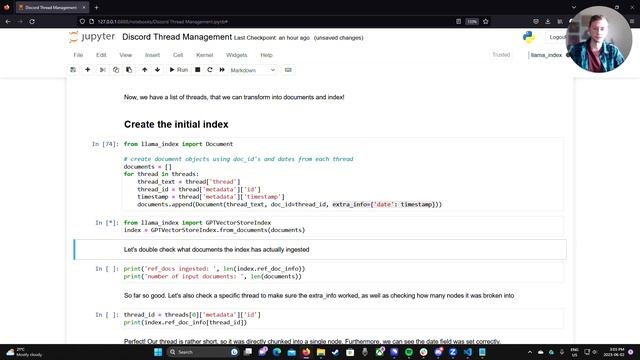
Task: Toggle reader view icon in address bar
Action: click(458, 21)
